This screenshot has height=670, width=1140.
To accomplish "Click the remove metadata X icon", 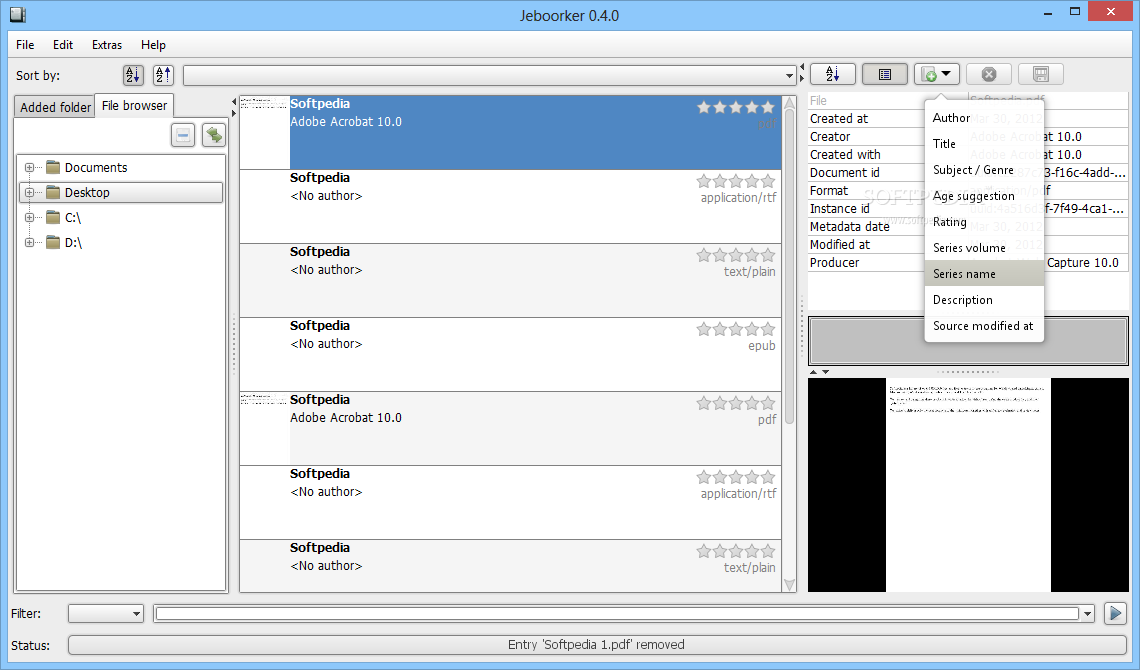I will coord(989,74).
